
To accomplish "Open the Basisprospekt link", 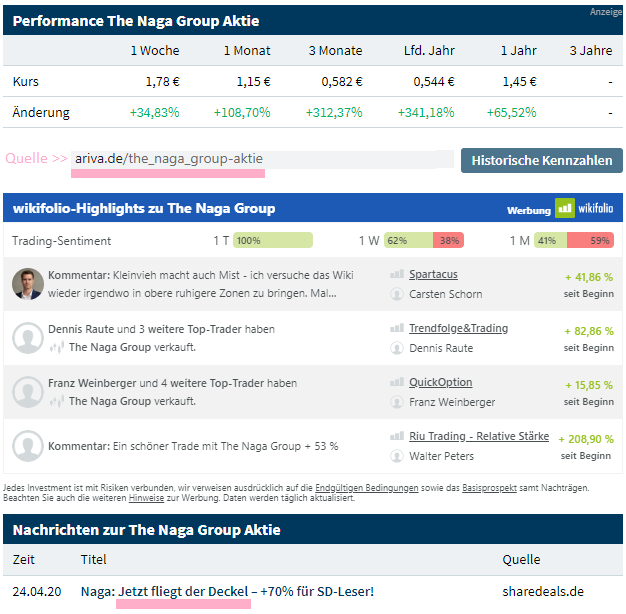I will point(489,488).
